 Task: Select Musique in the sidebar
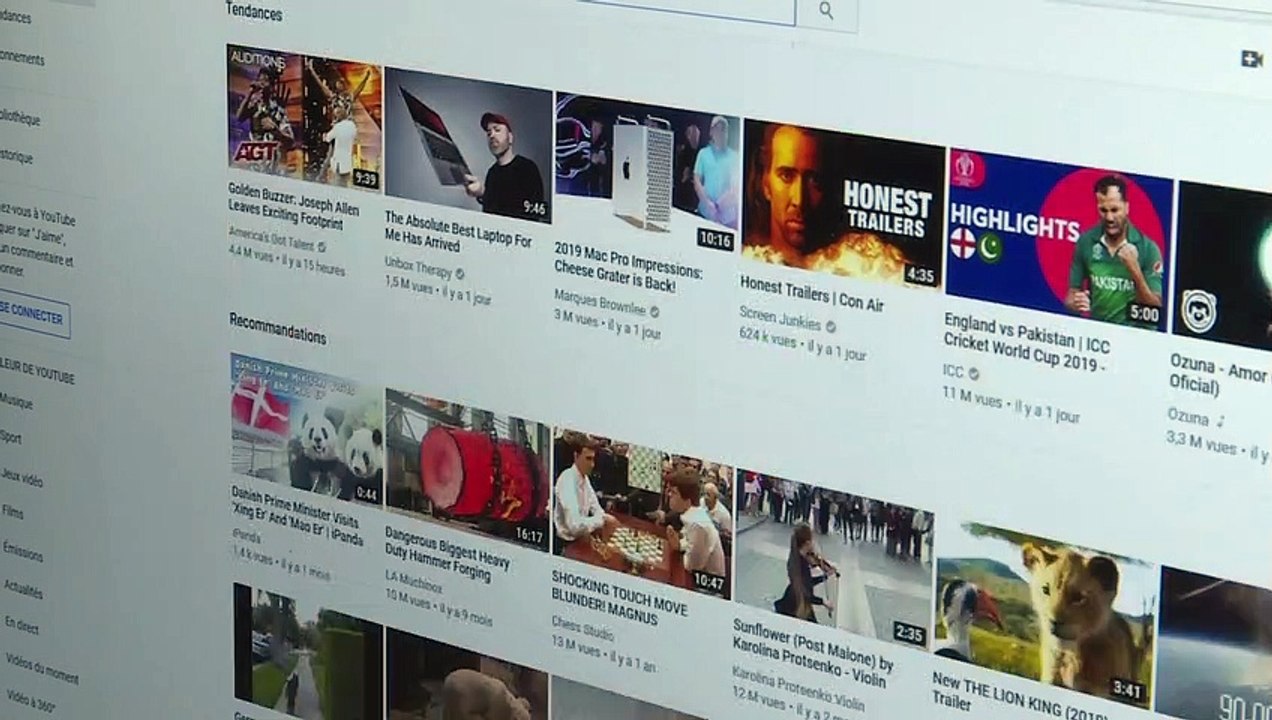point(16,401)
